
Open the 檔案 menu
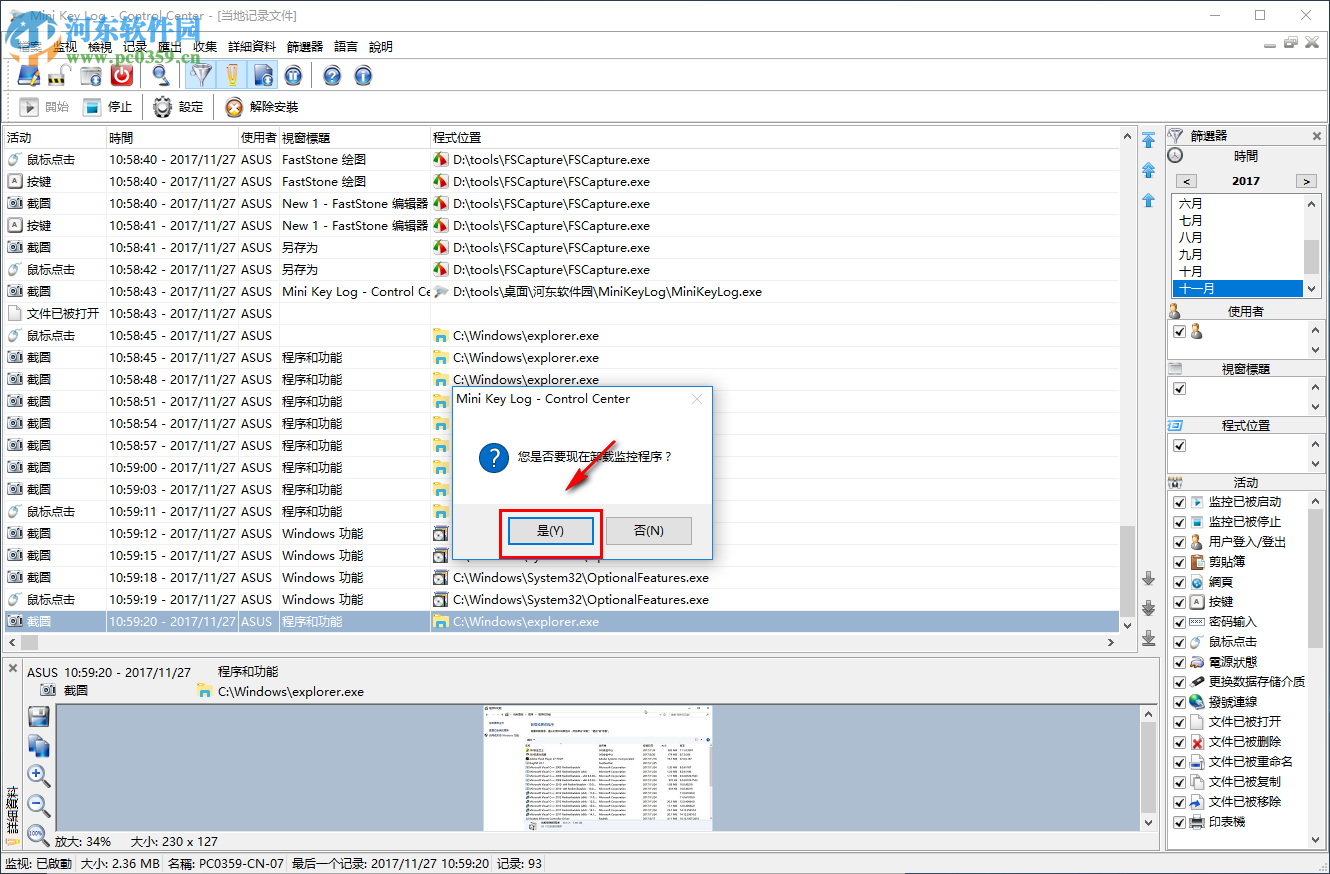[30, 46]
